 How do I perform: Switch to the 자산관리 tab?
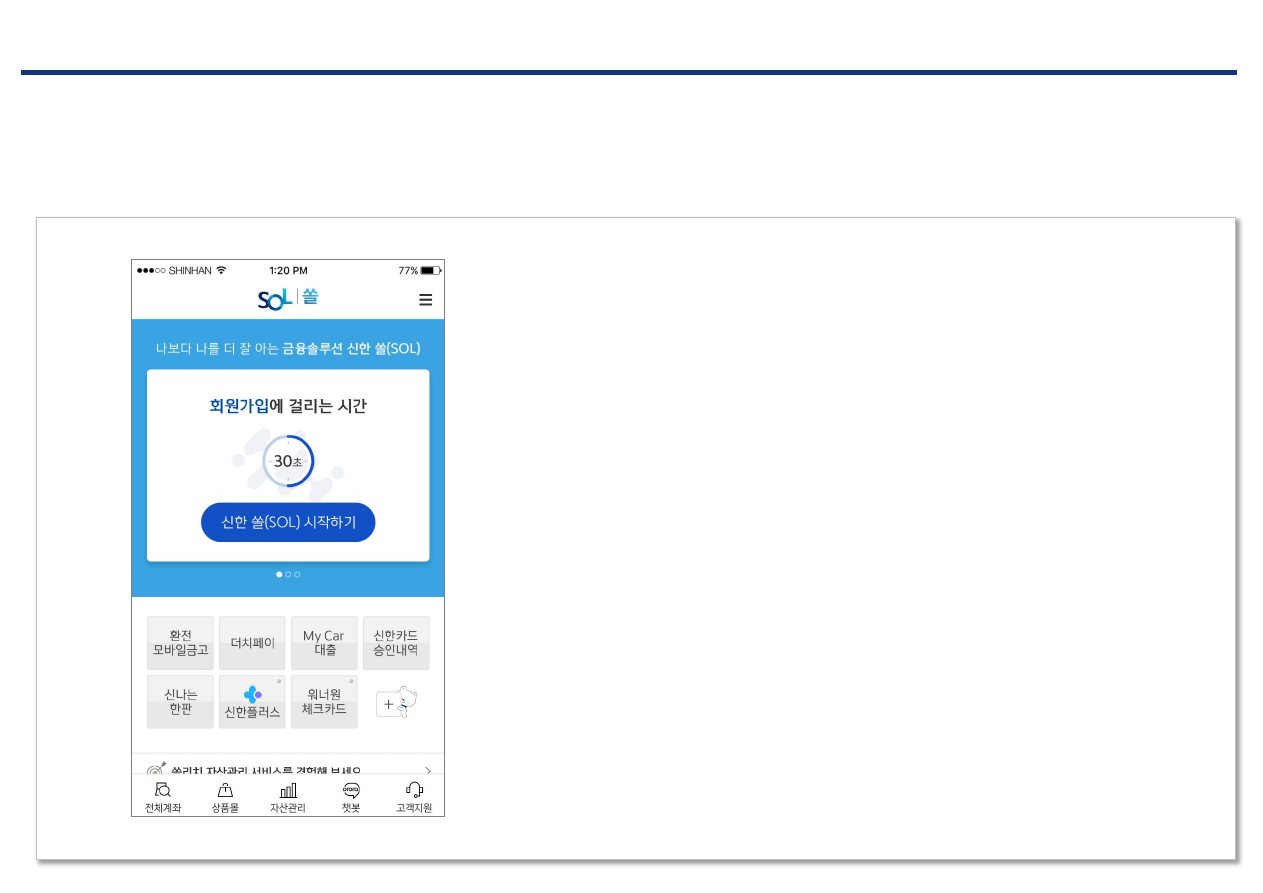point(288,798)
